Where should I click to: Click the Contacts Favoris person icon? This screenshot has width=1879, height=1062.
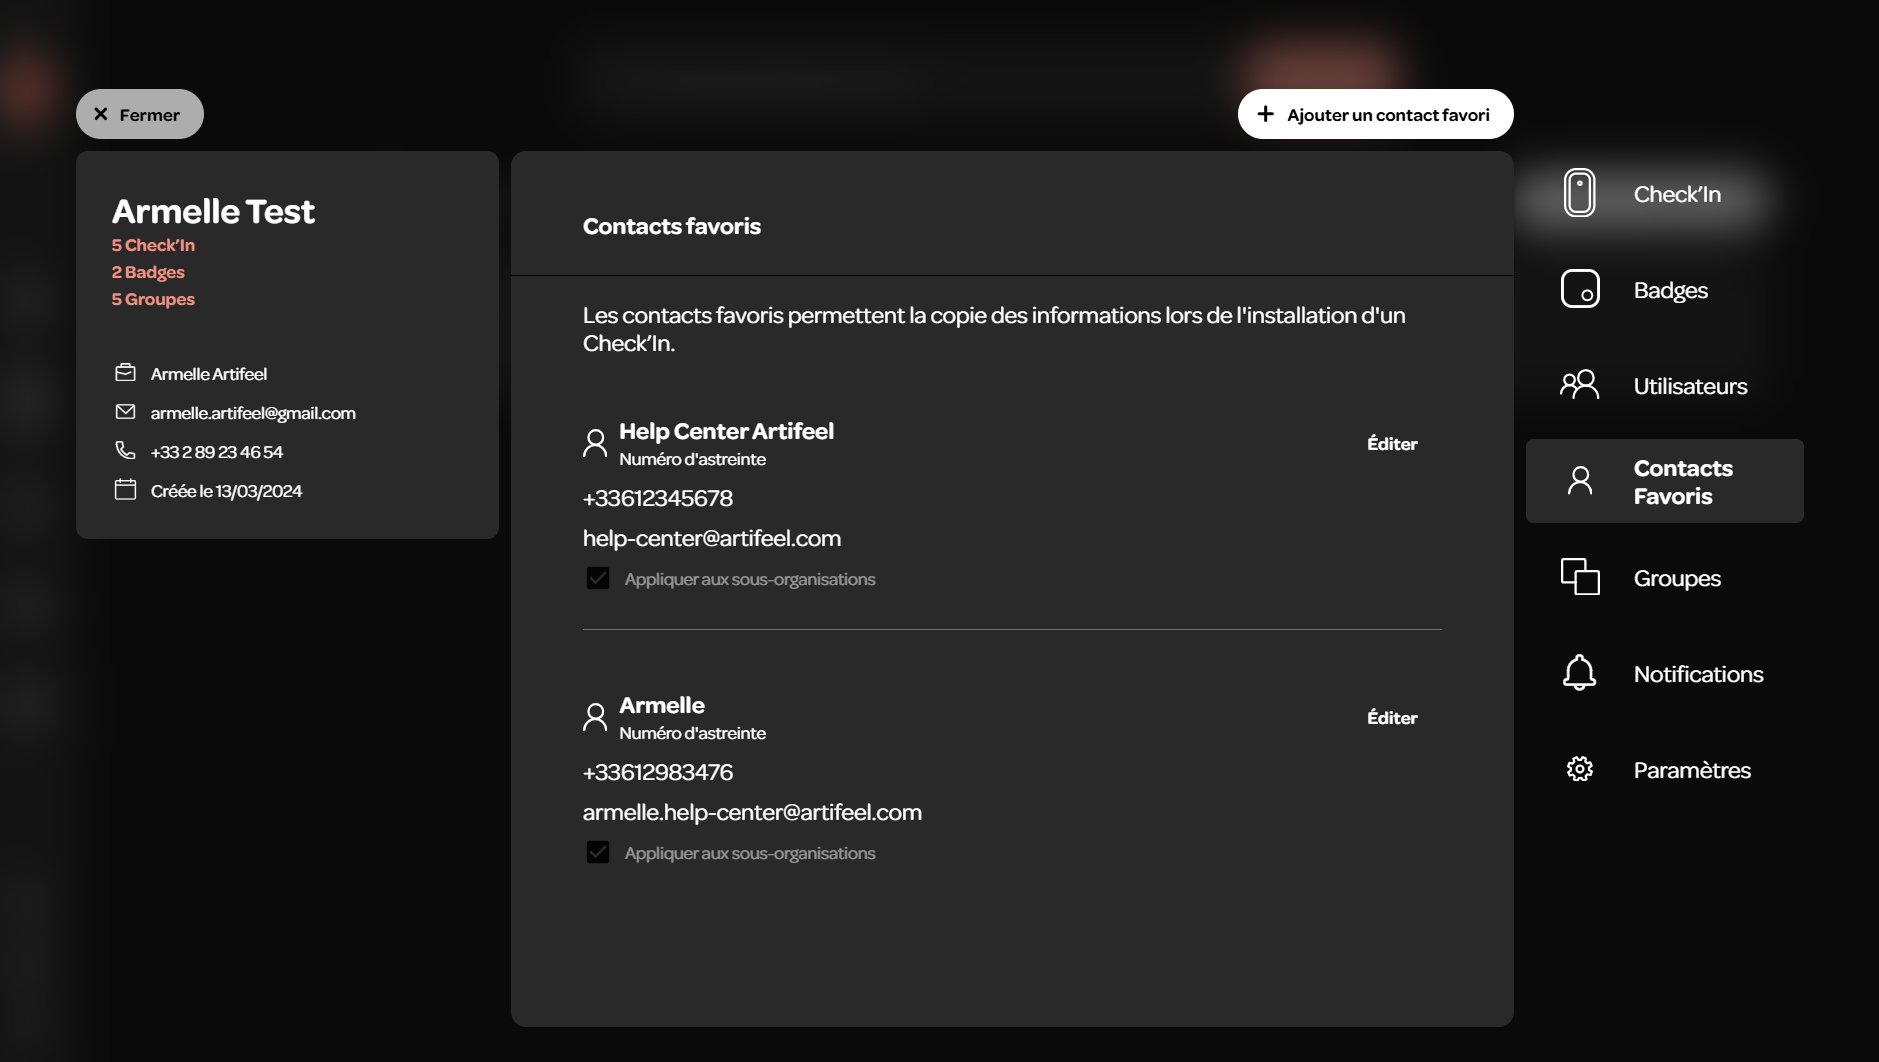(x=1580, y=481)
